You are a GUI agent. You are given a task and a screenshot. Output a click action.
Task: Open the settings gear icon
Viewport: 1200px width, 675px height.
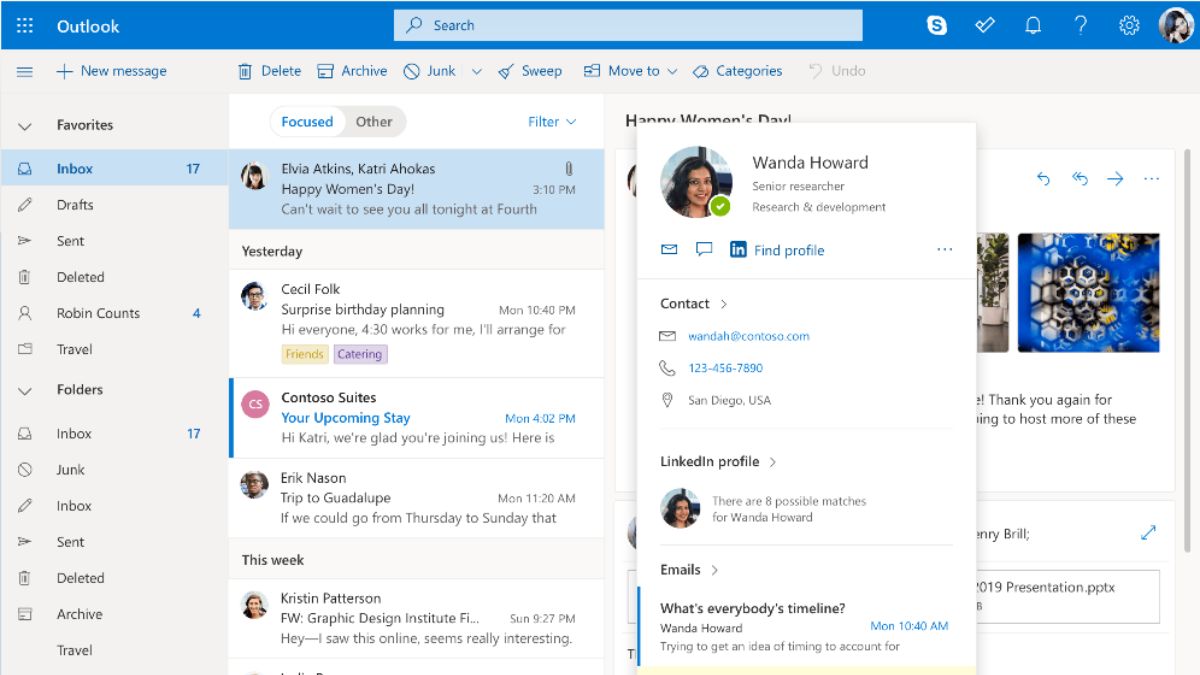pyautogui.click(x=1129, y=26)
